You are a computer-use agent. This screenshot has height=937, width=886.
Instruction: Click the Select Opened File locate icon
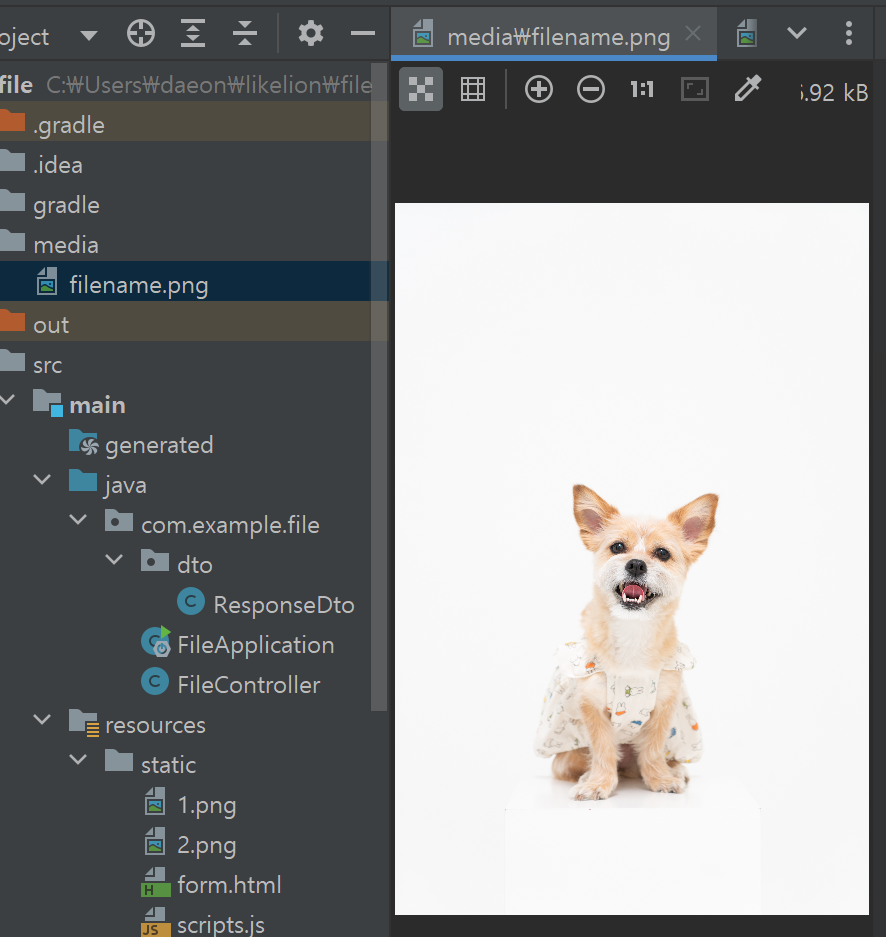(x=141, y=33)
